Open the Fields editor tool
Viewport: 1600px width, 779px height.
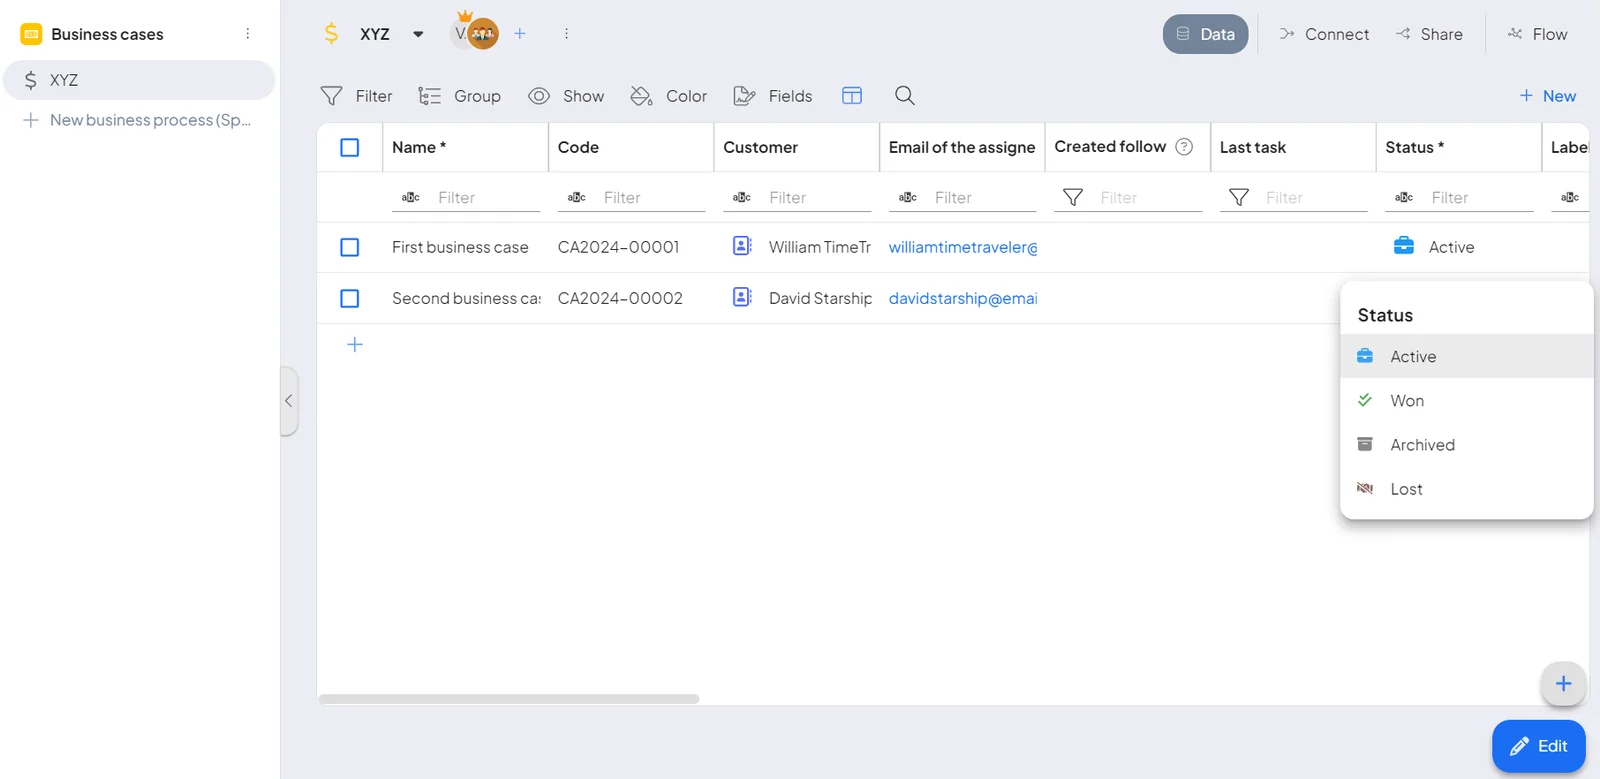pos(772,96)
